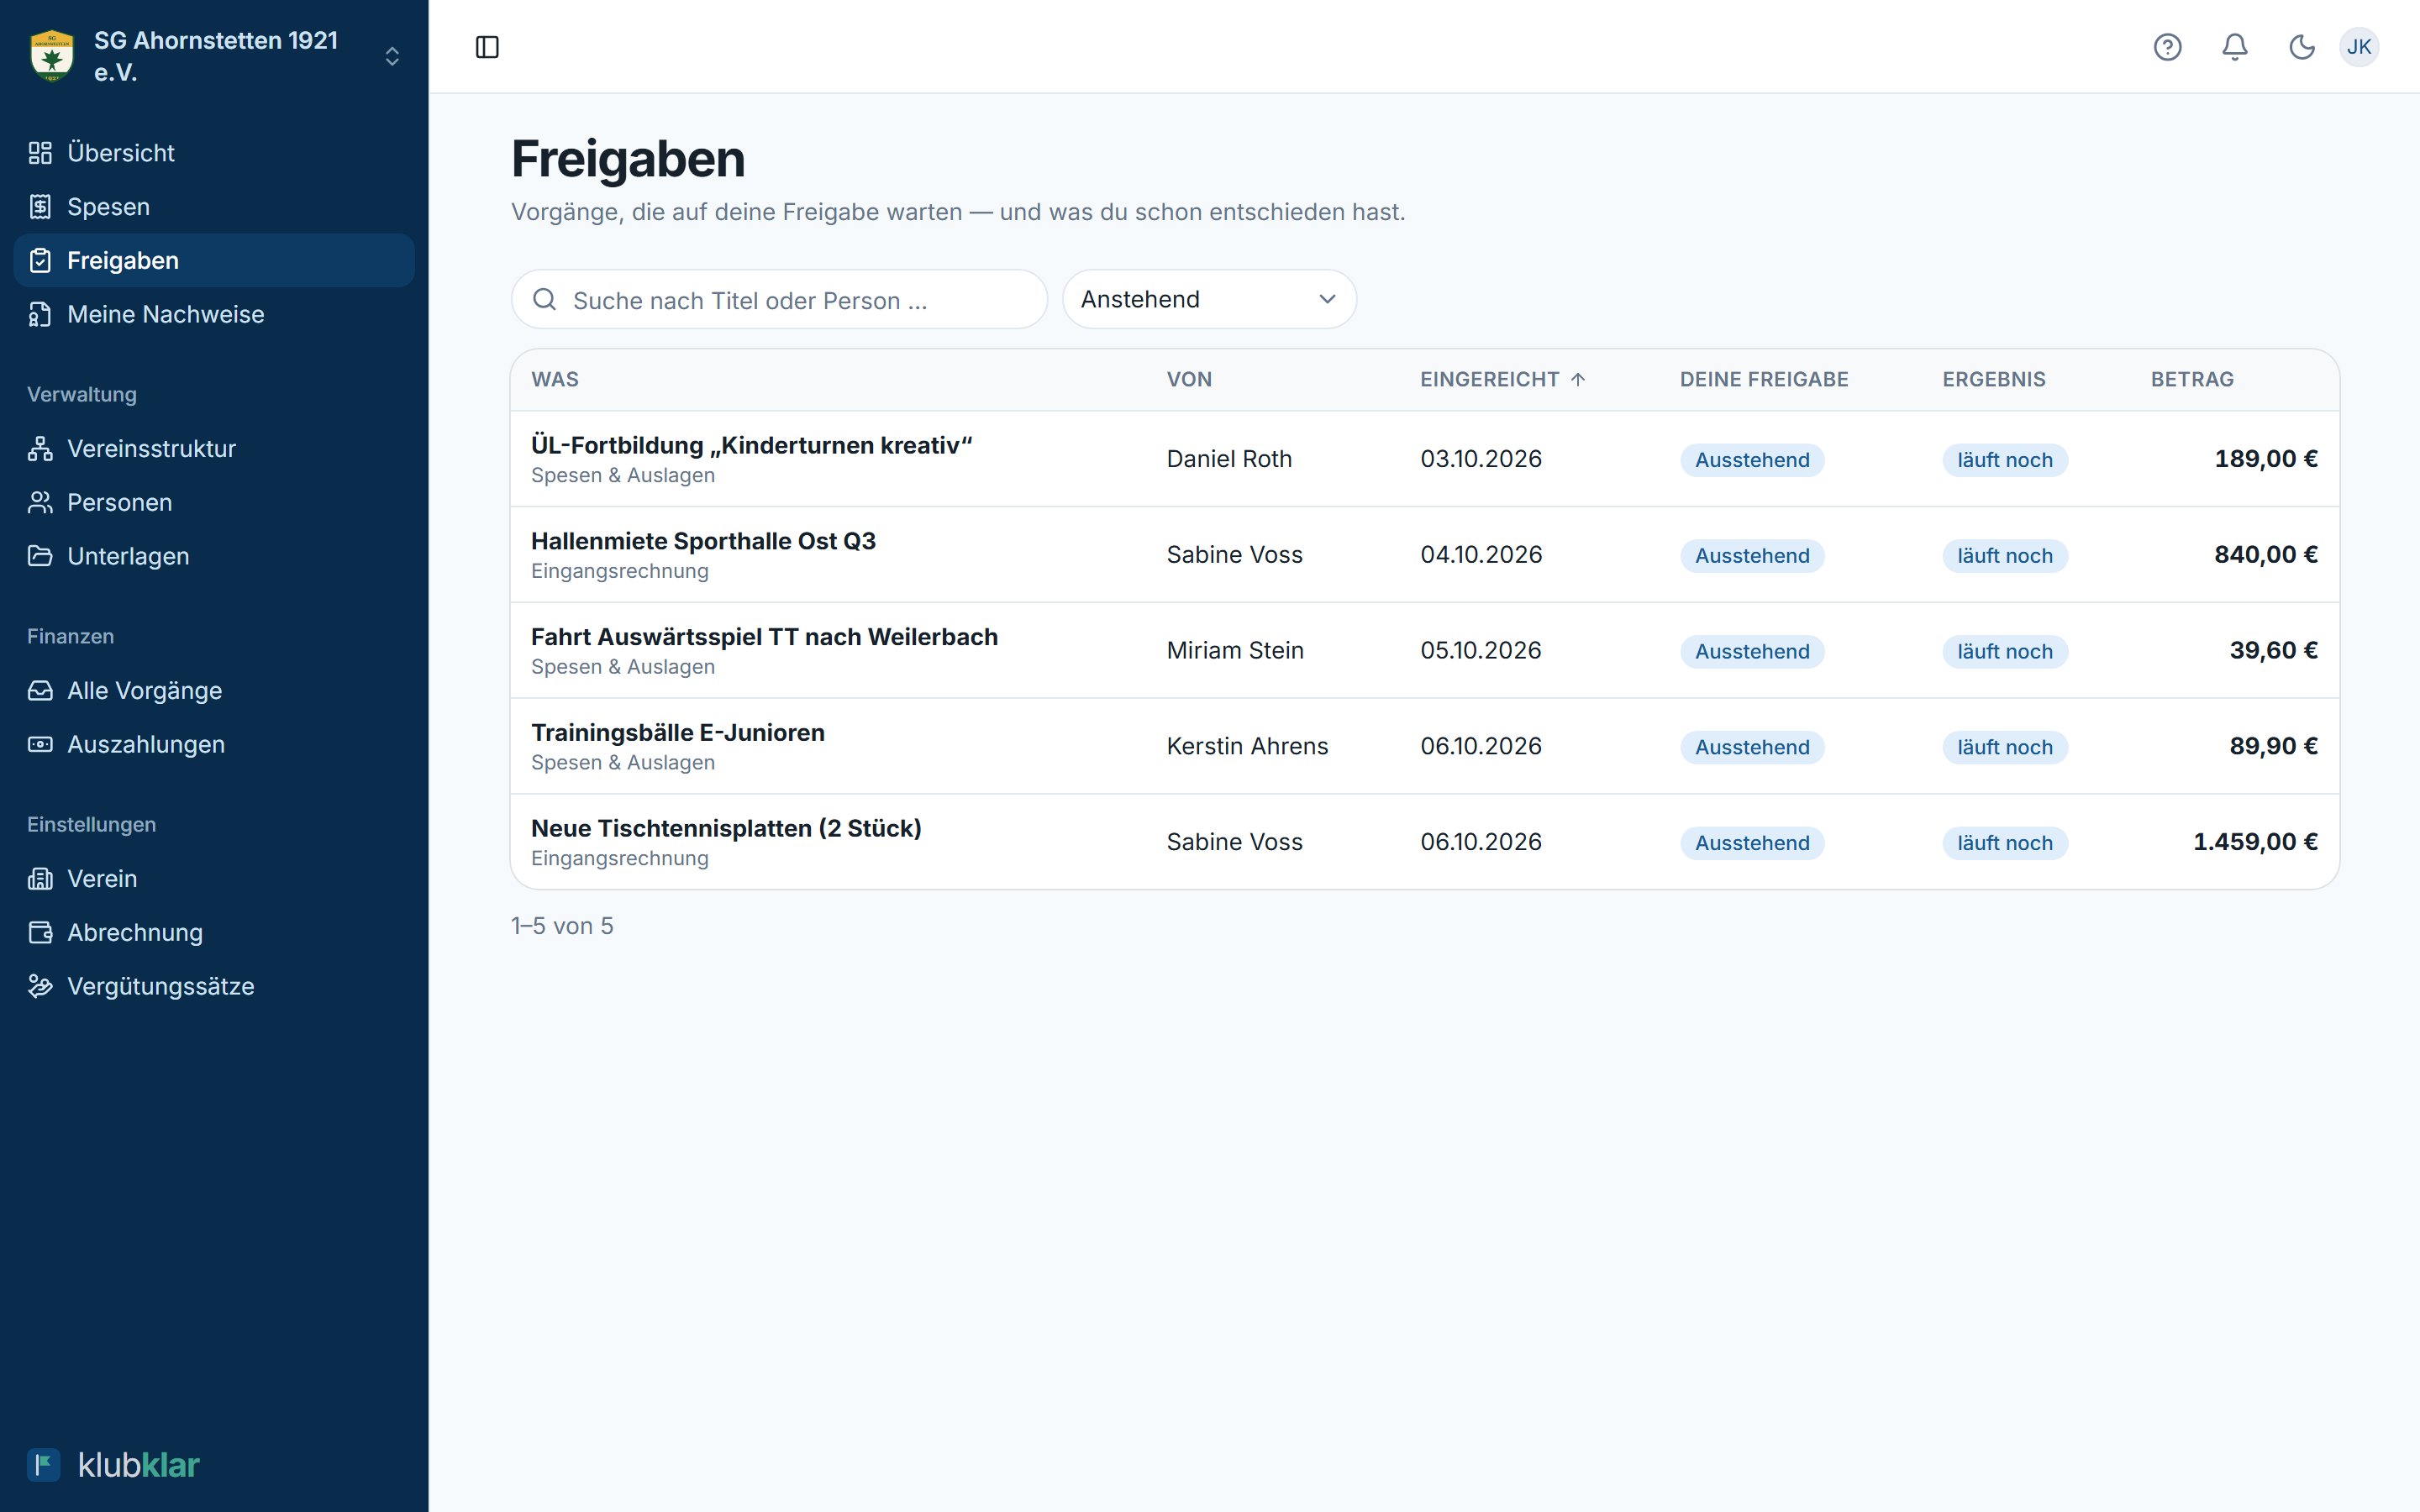Click the Vereinsstruktur org-chart icon
Viewport: 2420px width, 1512px height.
tap(40, 449)
